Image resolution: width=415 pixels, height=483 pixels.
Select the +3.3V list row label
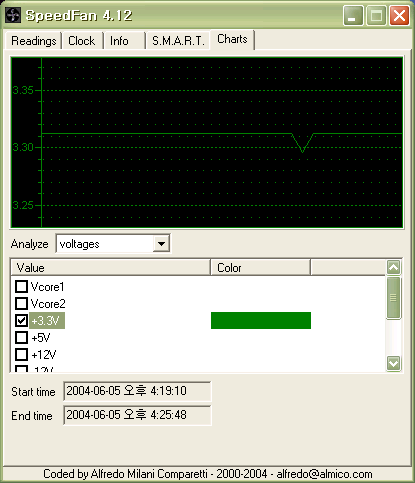pyautogui.click(x=47, y=321)
